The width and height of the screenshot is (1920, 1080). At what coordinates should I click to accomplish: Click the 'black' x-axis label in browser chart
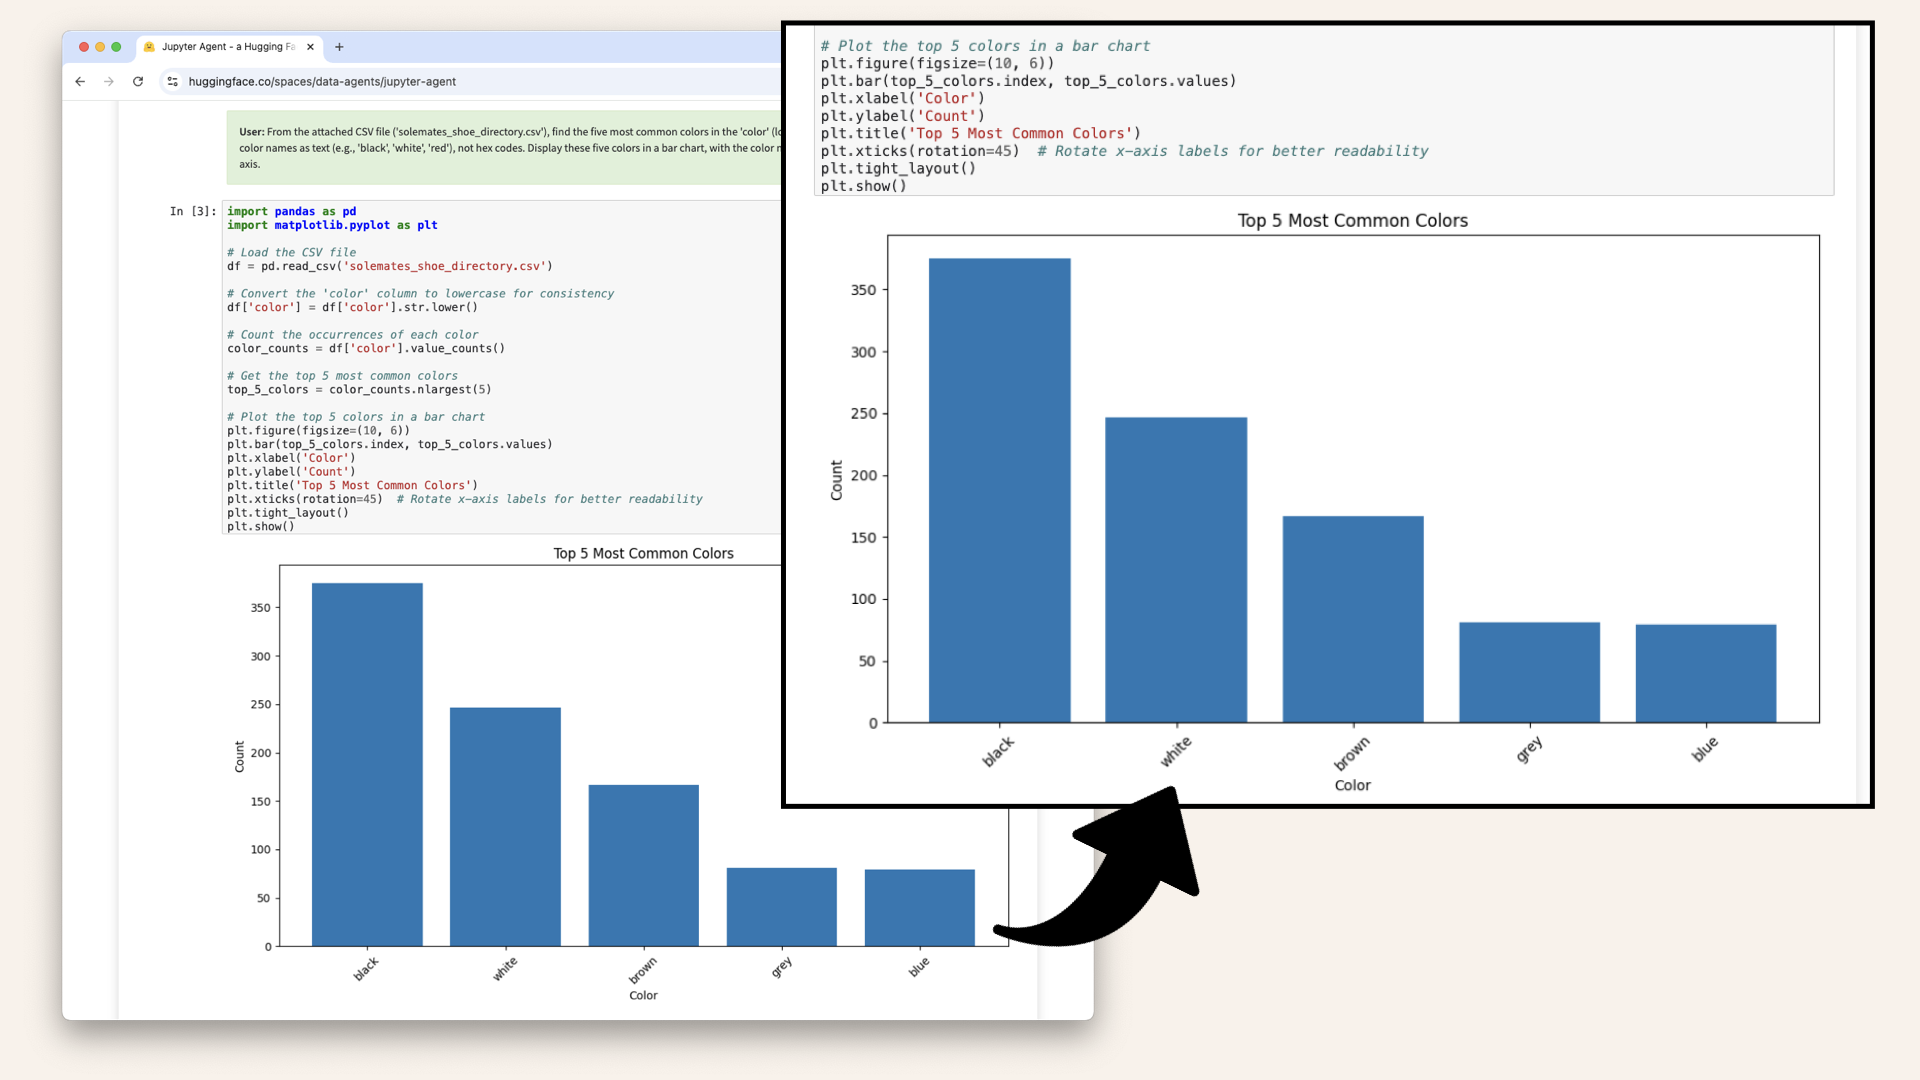[x=366, y=968]
